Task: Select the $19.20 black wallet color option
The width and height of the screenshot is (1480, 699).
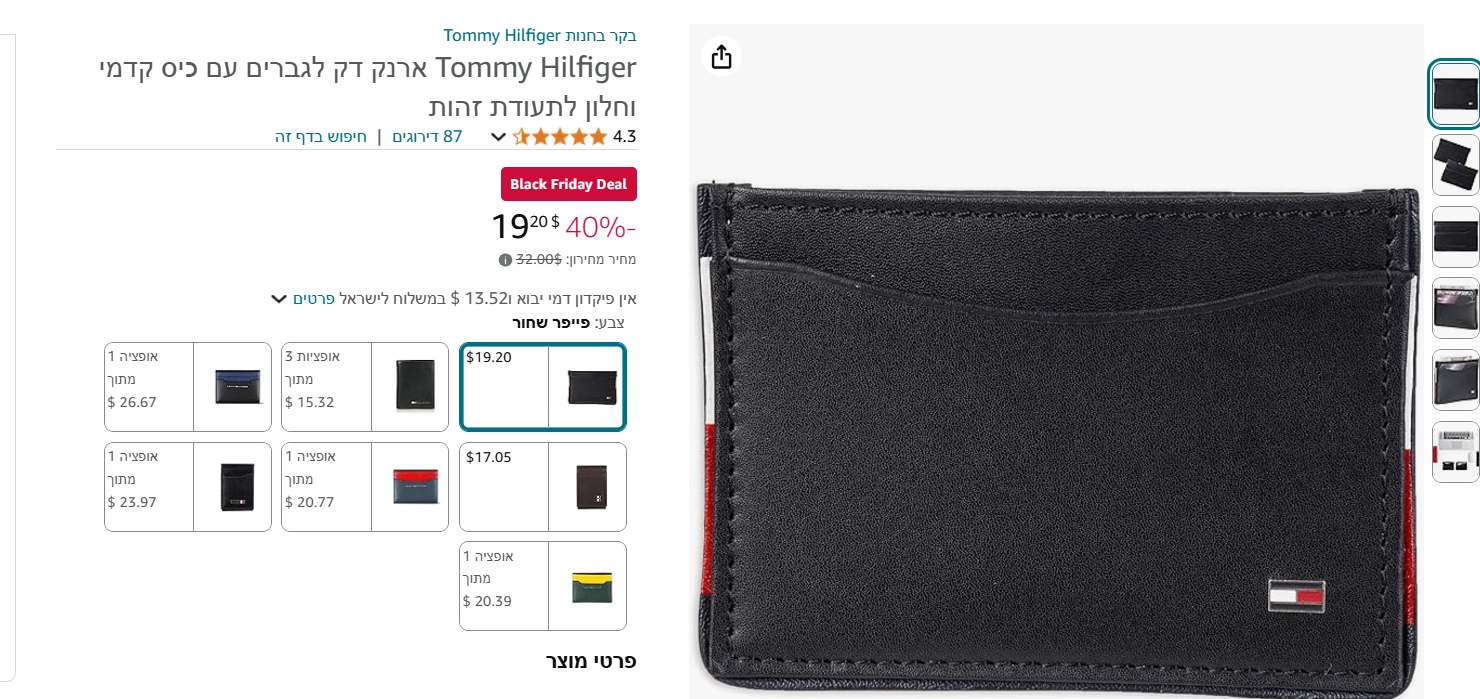Action: [x=543, y=387]
